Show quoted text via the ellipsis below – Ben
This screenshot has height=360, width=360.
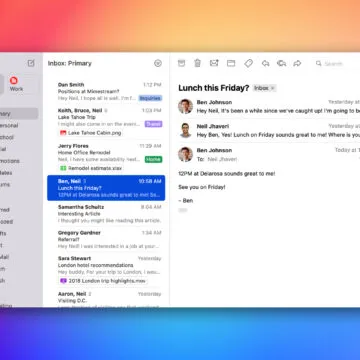tap(182, 210)
